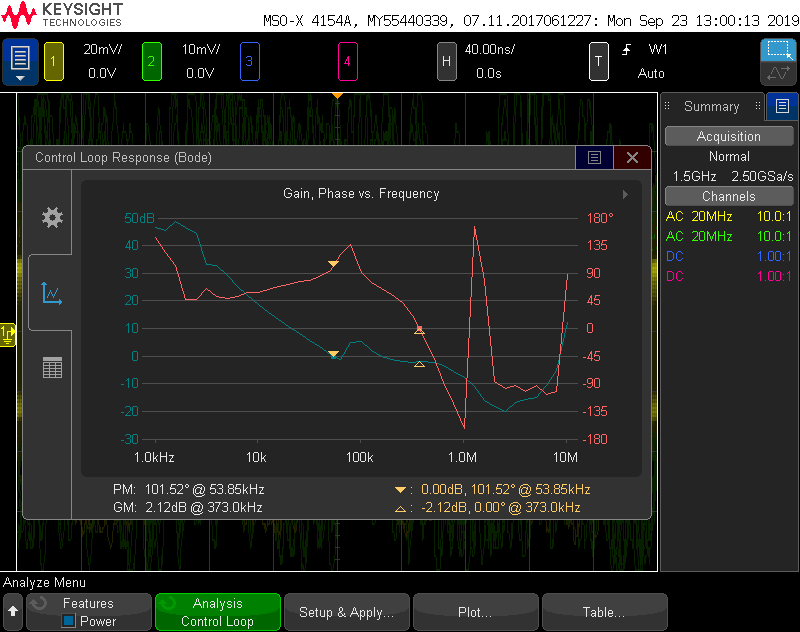
Task: Select channel 2 green button
Action: click(152, 62)
